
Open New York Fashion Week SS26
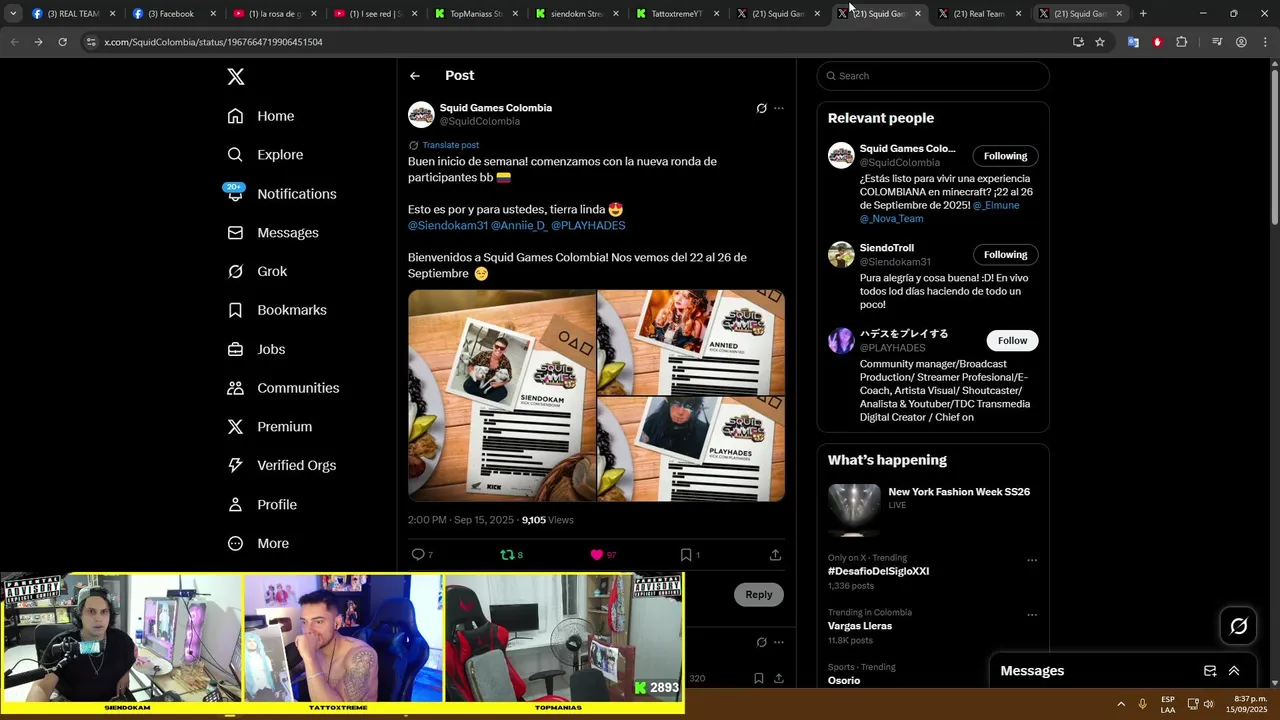[x=933, y=511]
